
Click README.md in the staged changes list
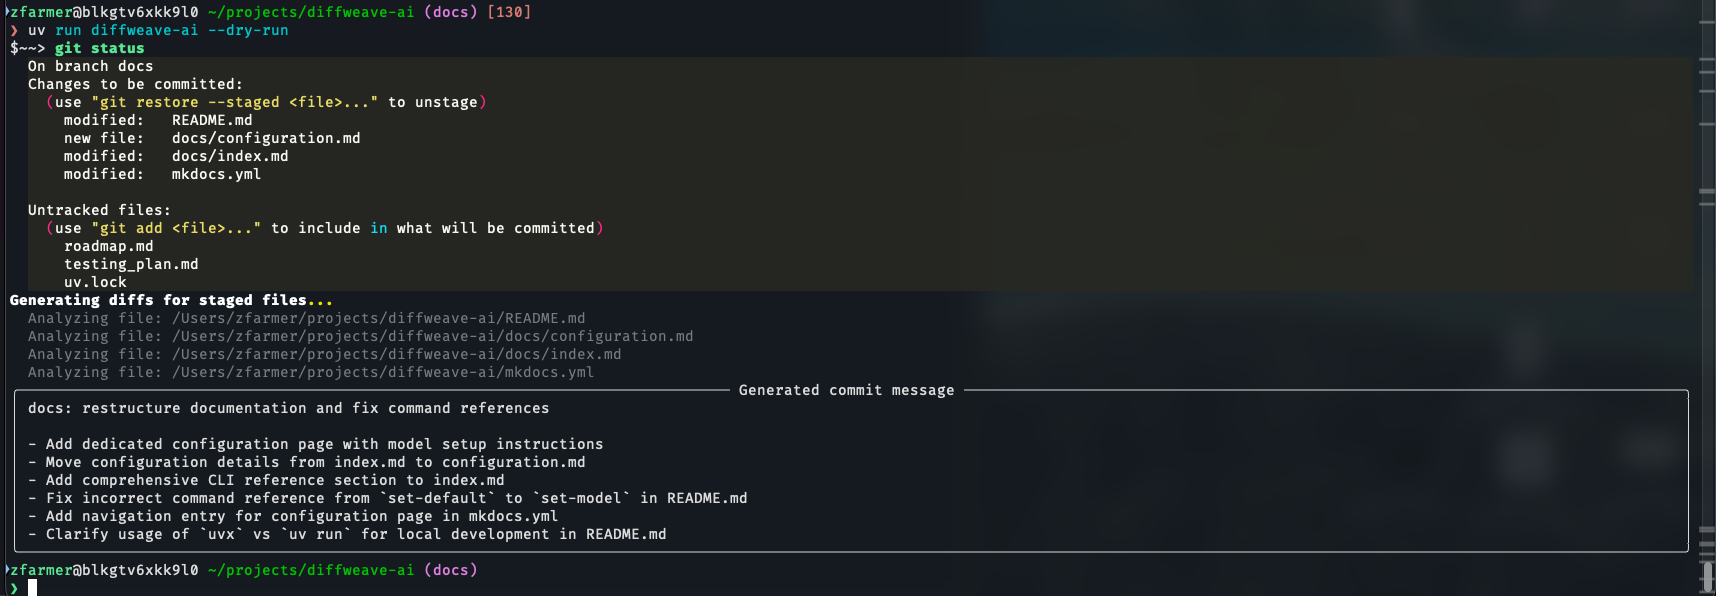(x=212, y=120)
